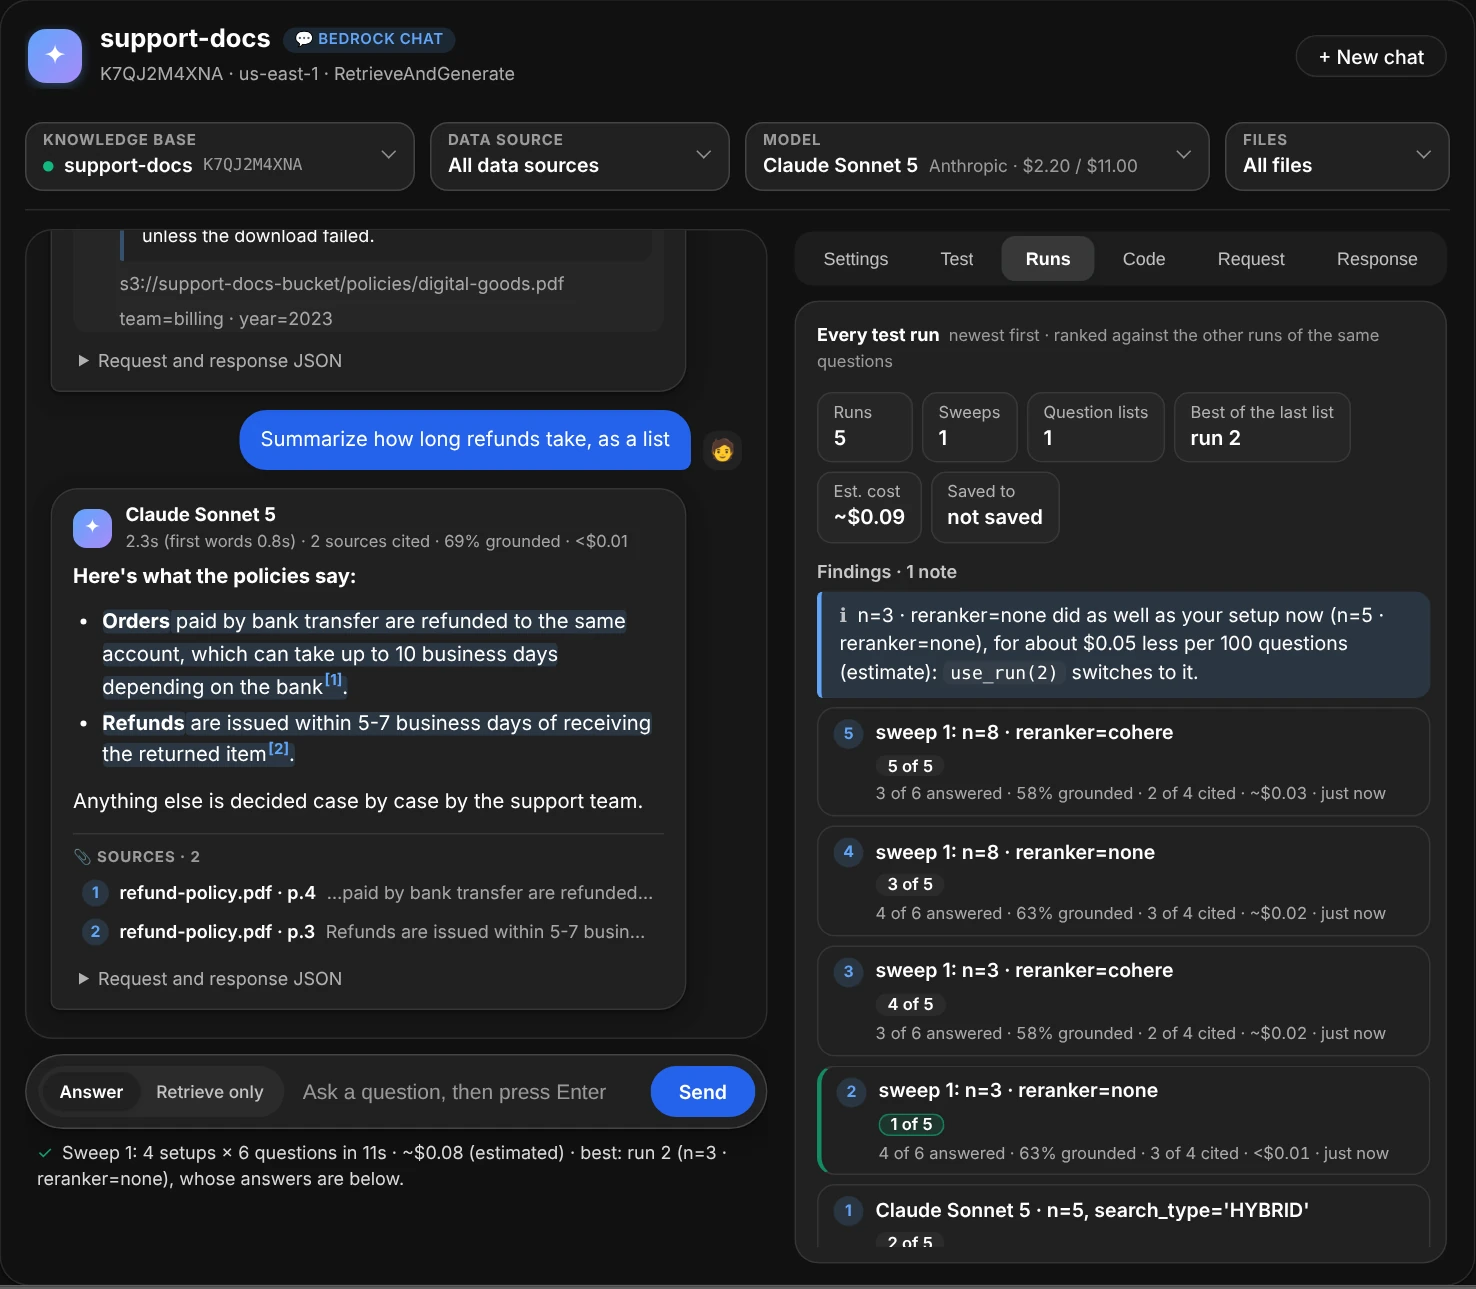
Task: Open source 1 refund-policy.pdf p.4
Action: (x=367, y=893)
